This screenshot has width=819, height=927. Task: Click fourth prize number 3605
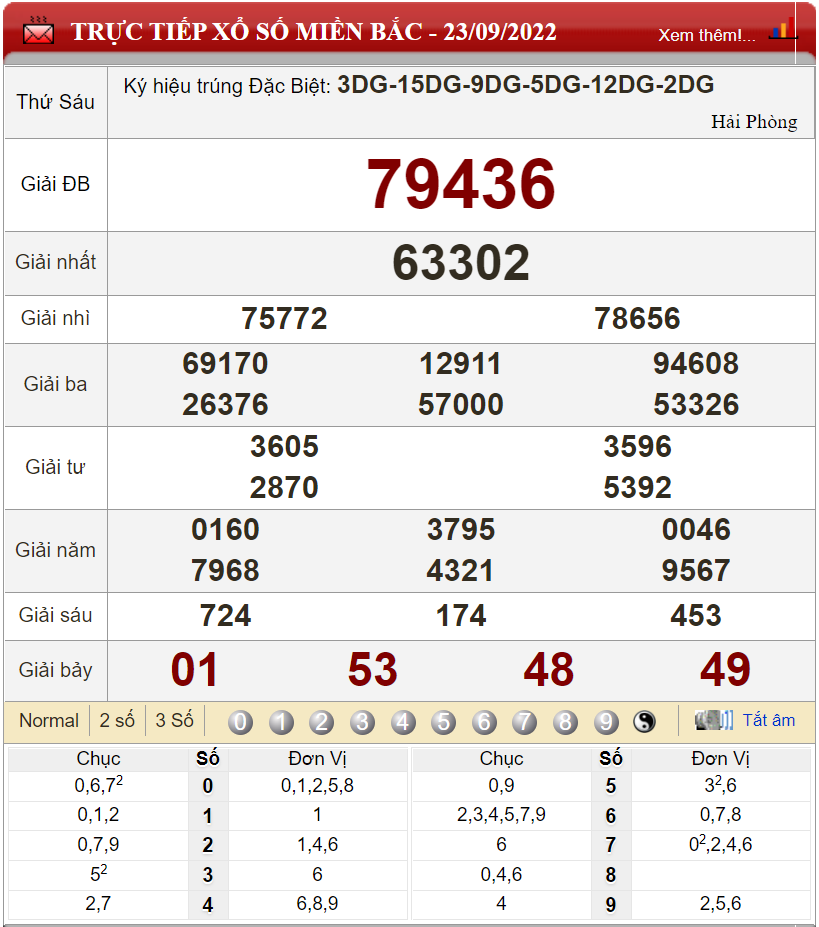284,446
